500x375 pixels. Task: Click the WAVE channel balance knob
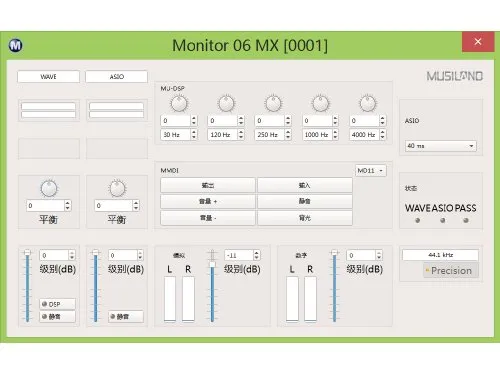pos(49,189)
